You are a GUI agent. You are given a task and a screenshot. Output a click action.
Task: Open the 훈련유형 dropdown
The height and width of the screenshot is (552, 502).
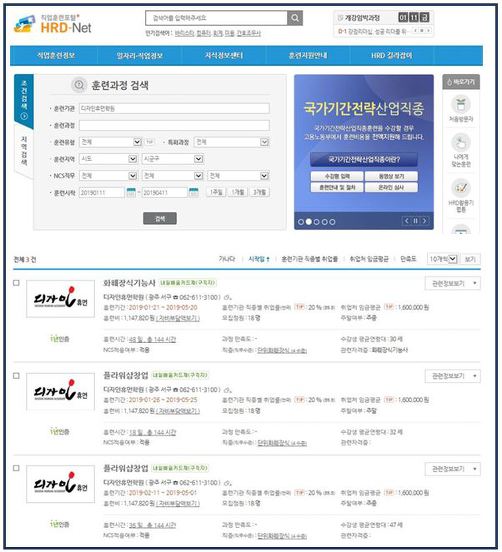click(111, 142)
